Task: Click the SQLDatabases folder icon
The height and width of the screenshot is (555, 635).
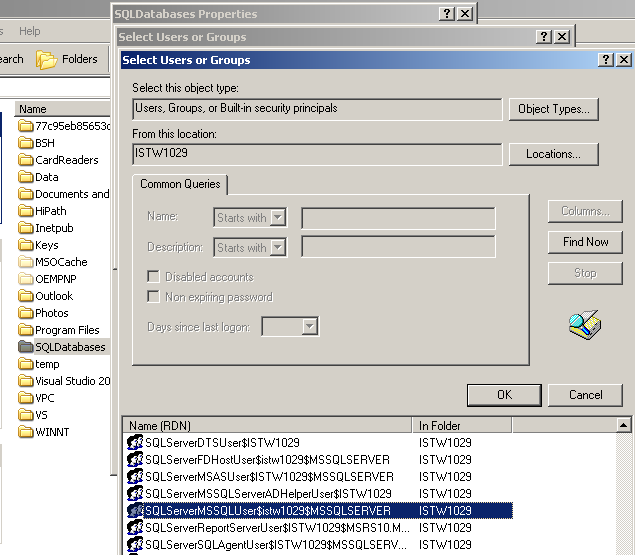Action: (x=26, y=347)
